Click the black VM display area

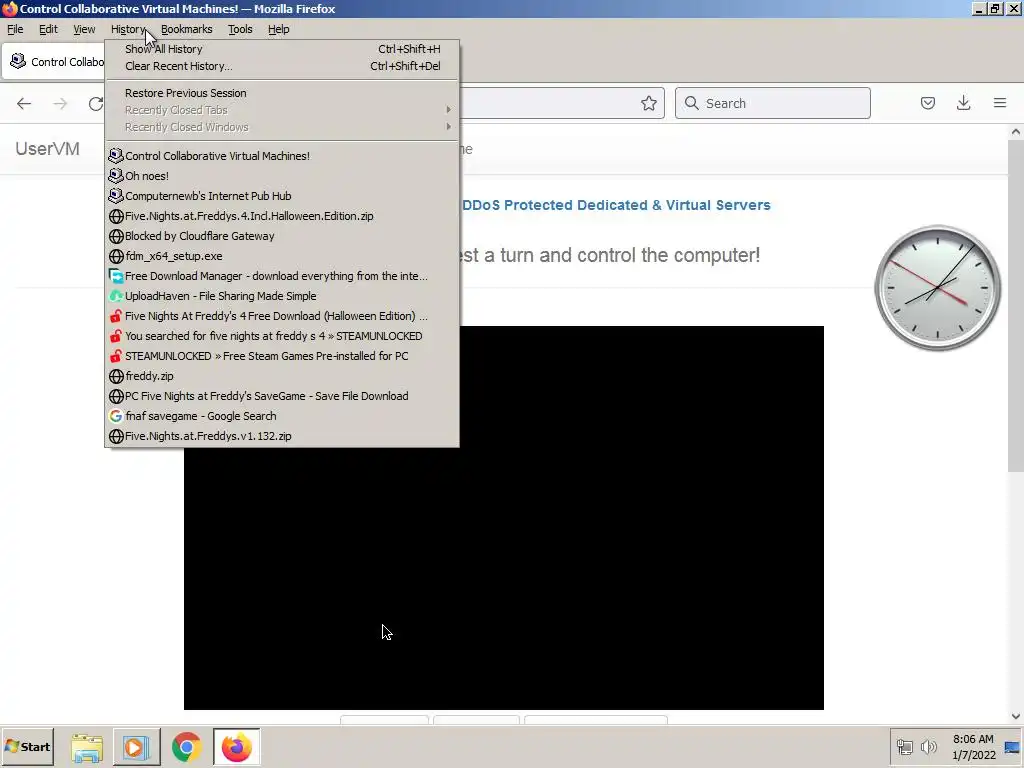(x=504, y=517)
